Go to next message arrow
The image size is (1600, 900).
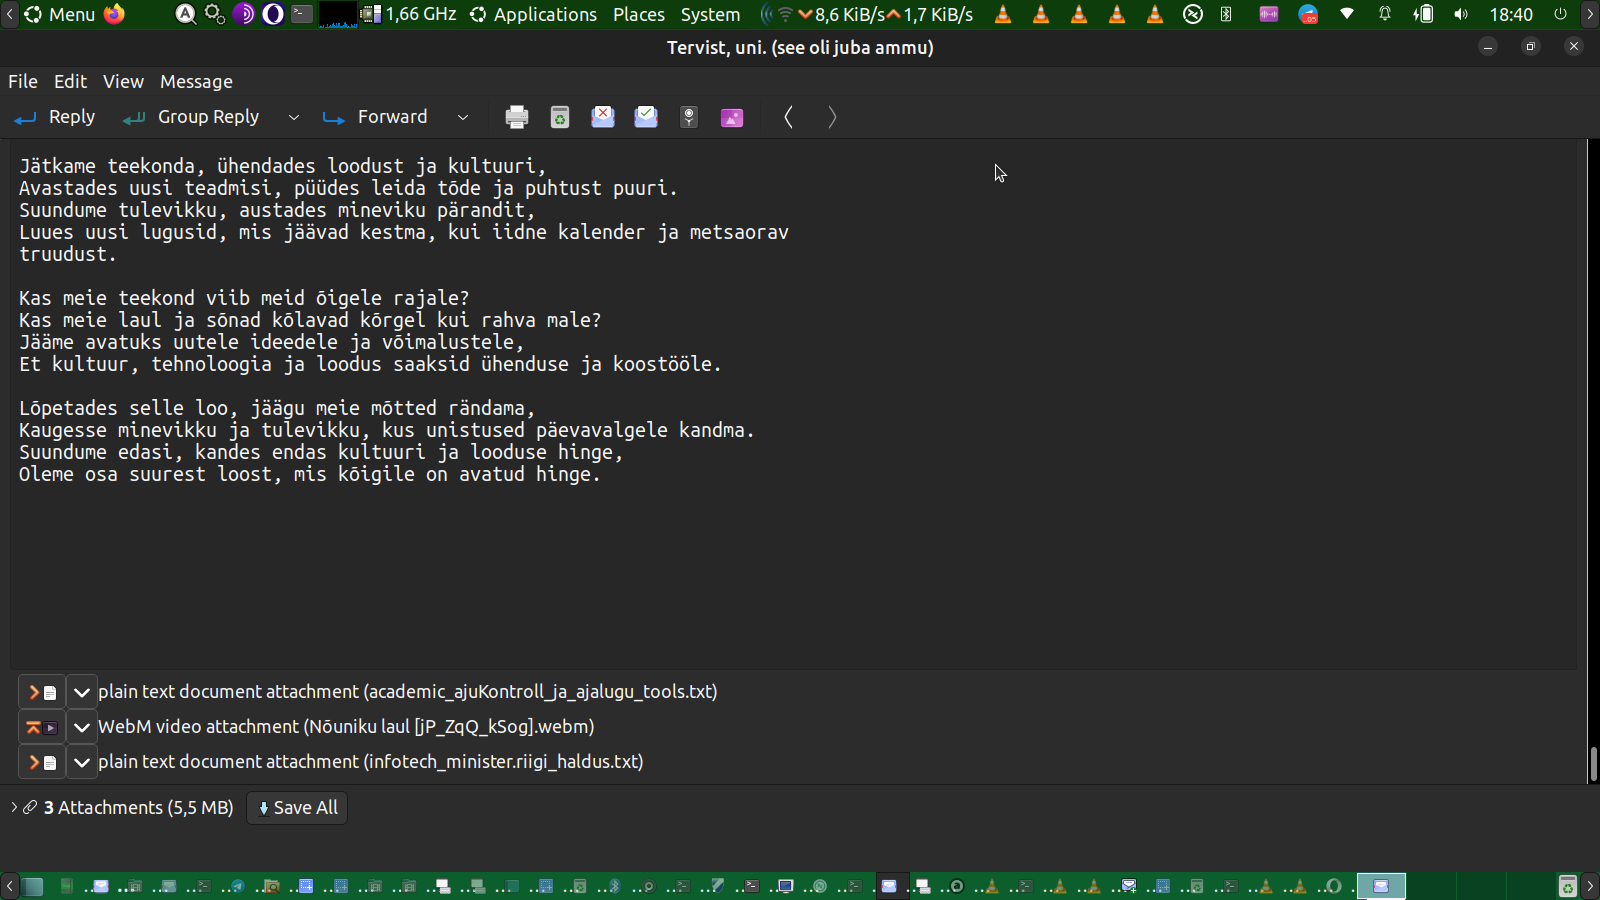[x=832, y=117]
